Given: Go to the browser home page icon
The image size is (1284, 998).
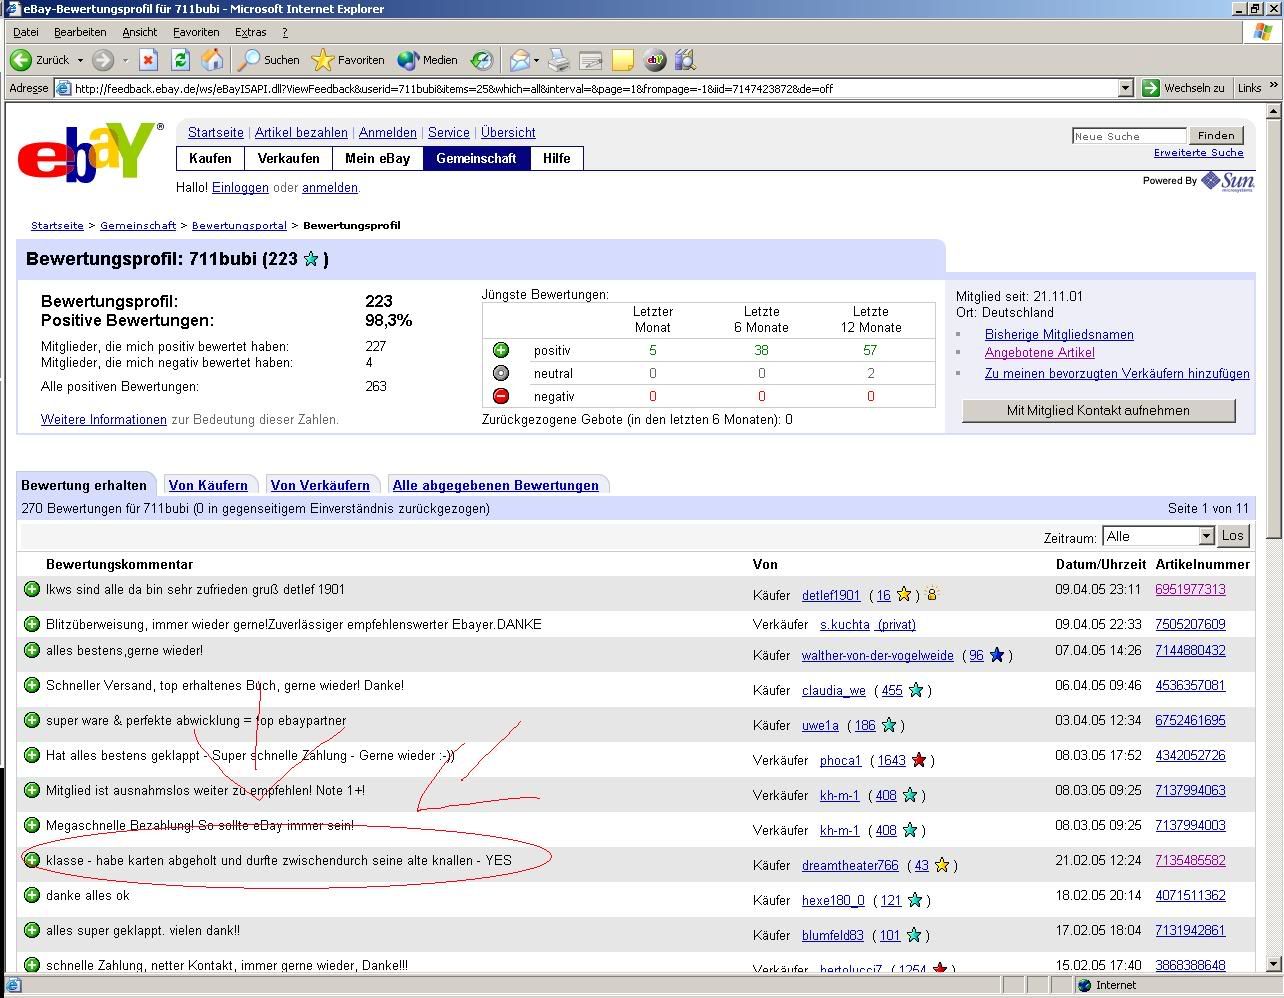Looking at the screenshot, I should tap(212, 60).
